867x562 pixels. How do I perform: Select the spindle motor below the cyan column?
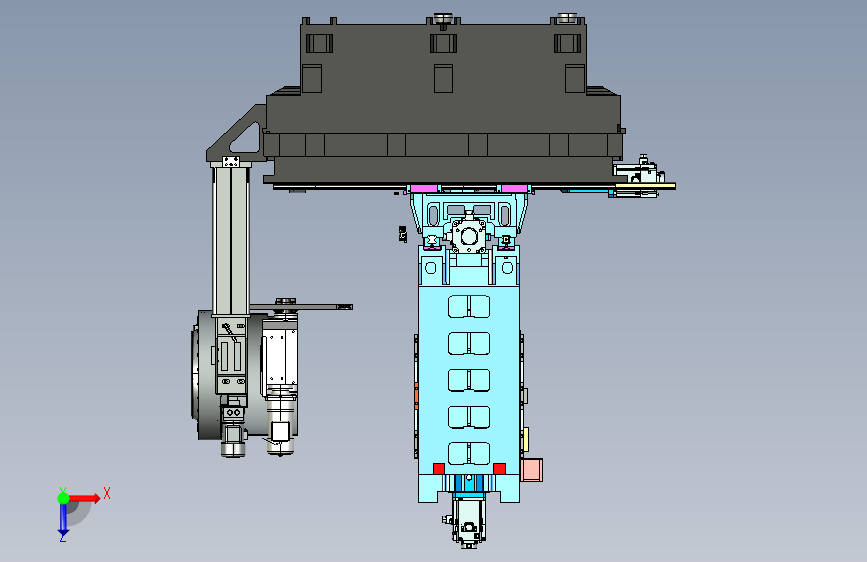(x=469, y=520)
